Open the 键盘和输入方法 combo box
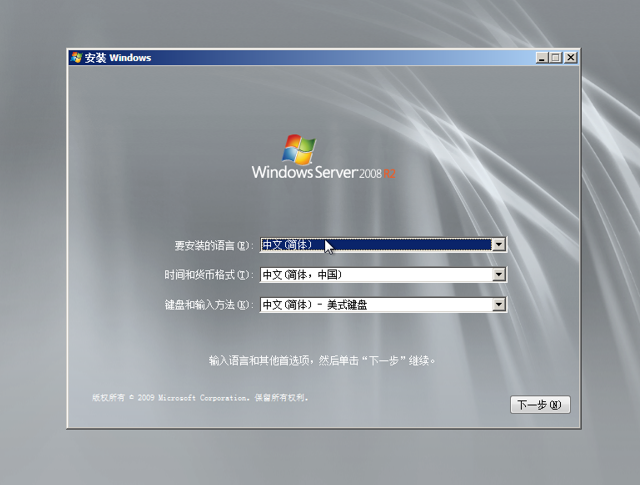This screenshot has height=485, width=640. [x=383, y=305]
